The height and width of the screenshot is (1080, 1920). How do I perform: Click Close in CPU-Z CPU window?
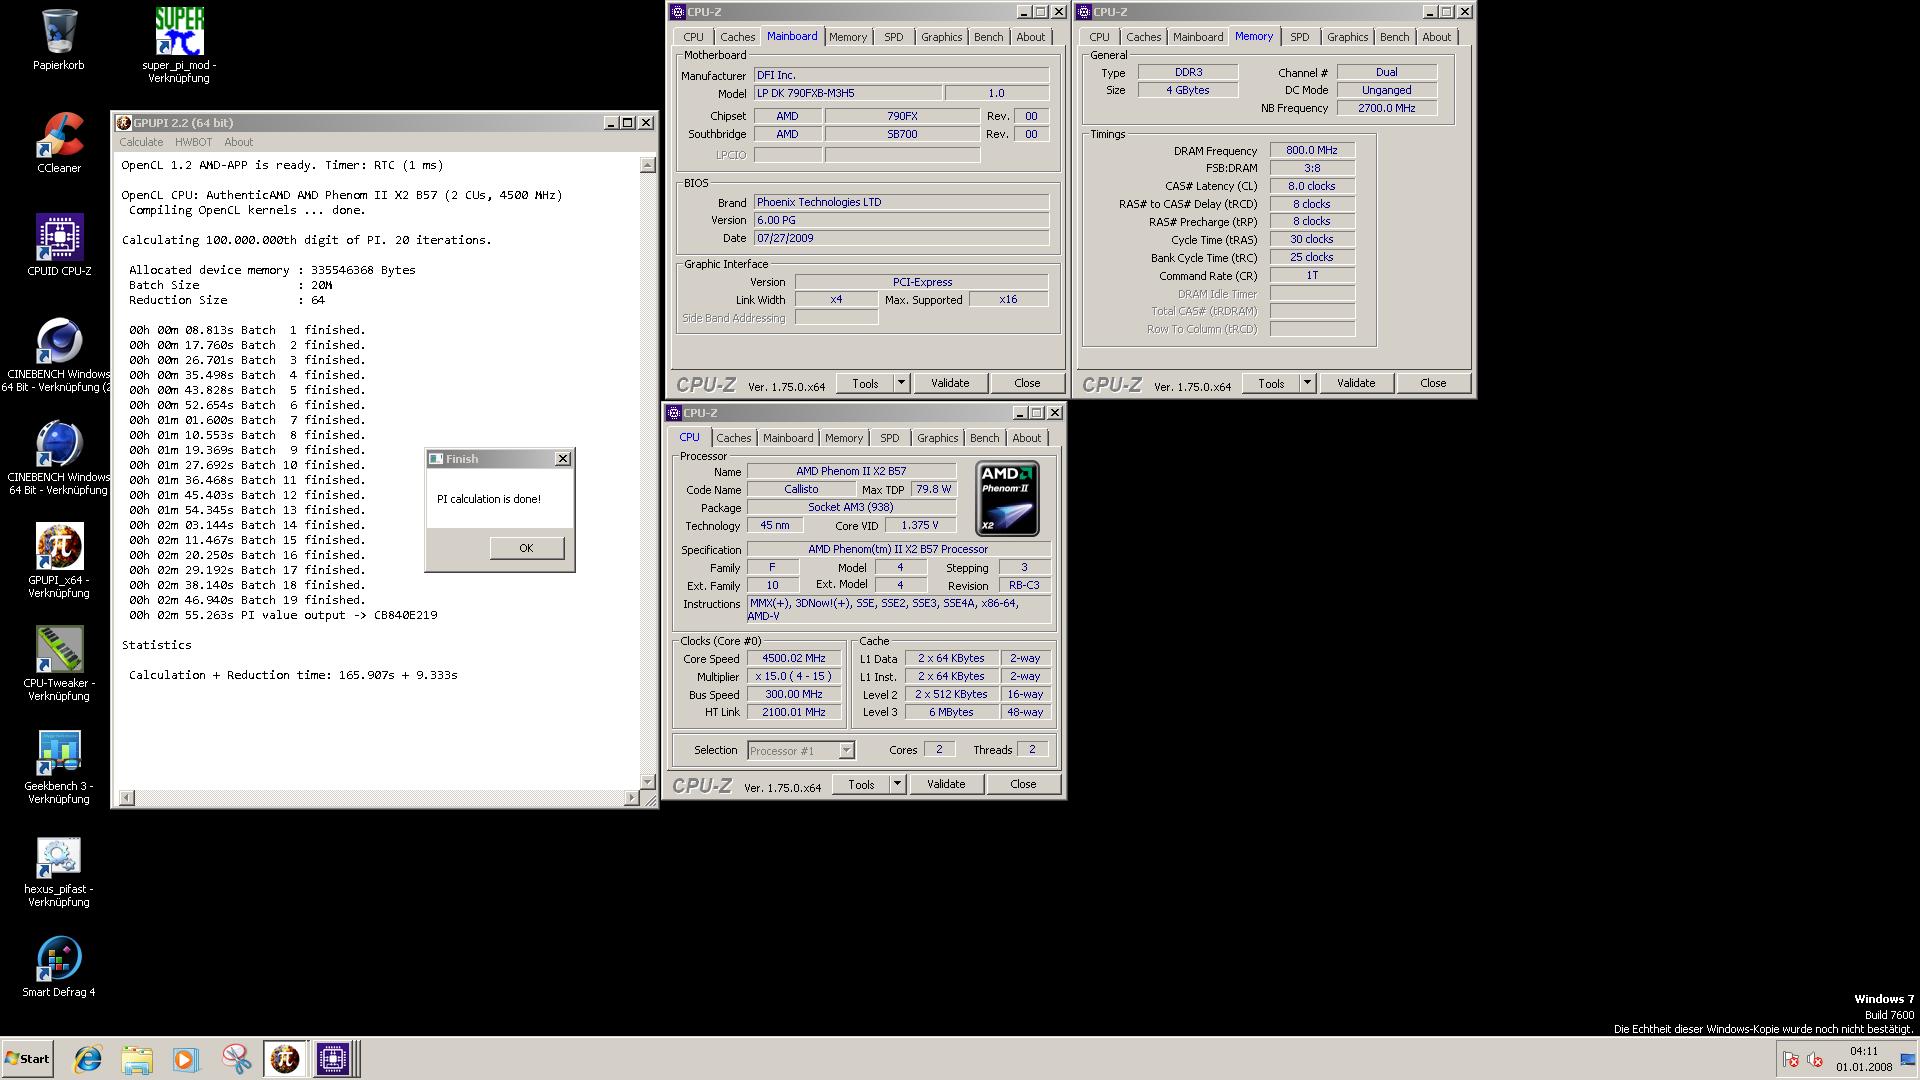click(1023, 784)
